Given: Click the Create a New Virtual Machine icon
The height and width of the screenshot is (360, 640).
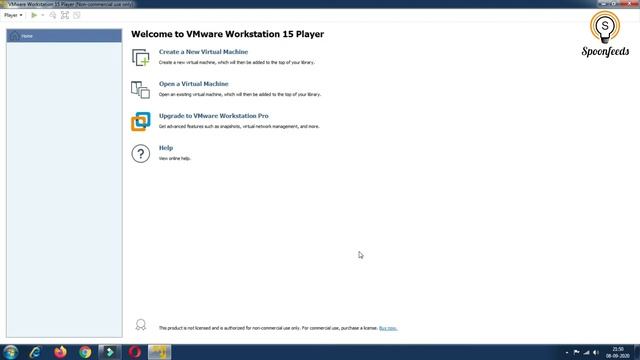Looking at the screenshot, I should (141, 57).
